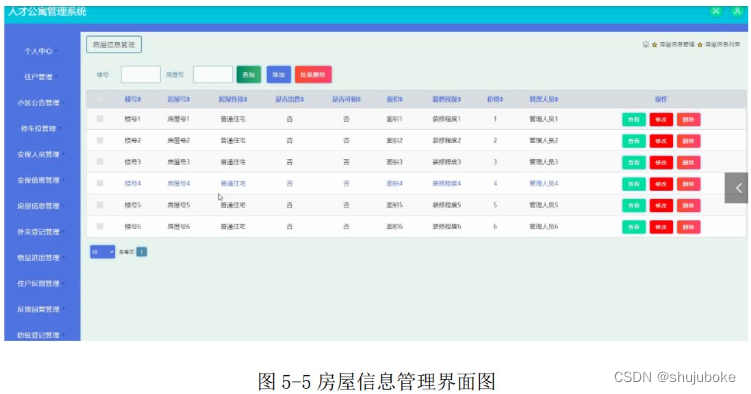Sort table by 楼号 column header
Screen dimensions: 751x394
click(133, 99)
